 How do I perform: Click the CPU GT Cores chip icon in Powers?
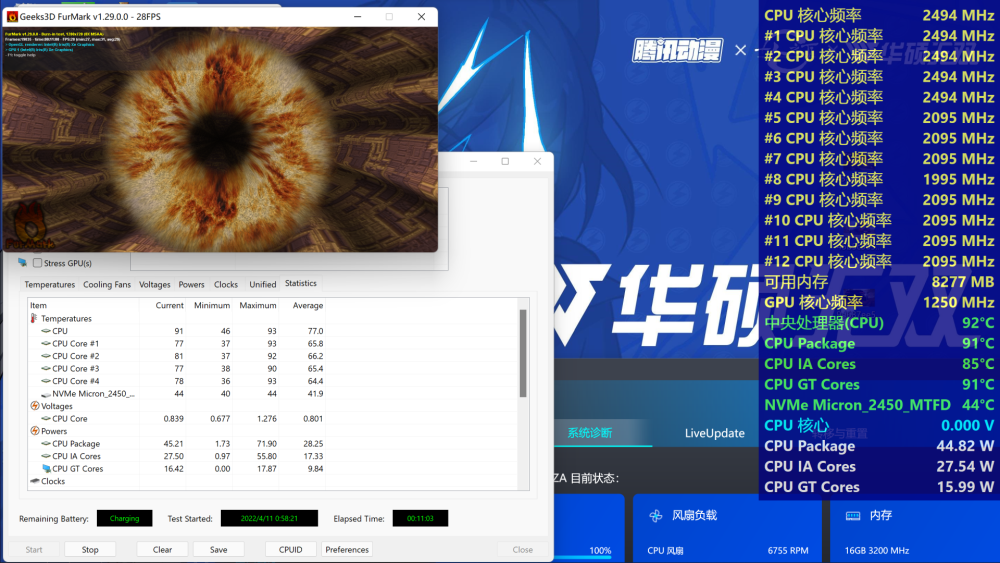tap(46, 469)
